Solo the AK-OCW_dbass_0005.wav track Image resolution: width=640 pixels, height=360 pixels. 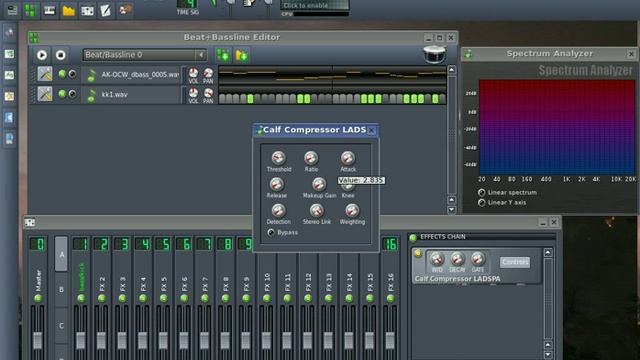click(x=72, y=74)
